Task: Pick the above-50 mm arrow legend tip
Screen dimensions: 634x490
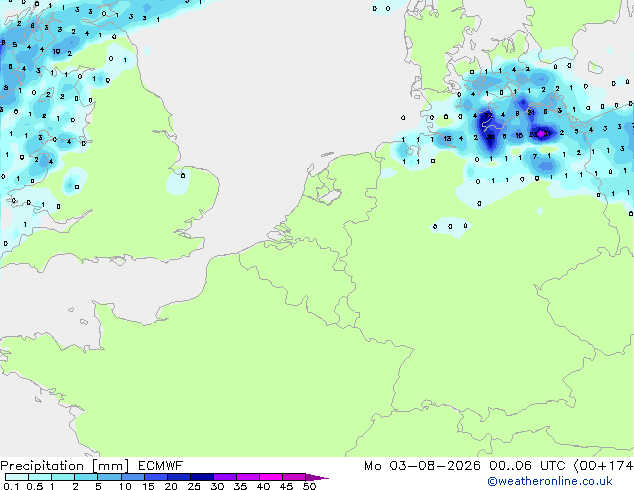Action: coord(317,478)
